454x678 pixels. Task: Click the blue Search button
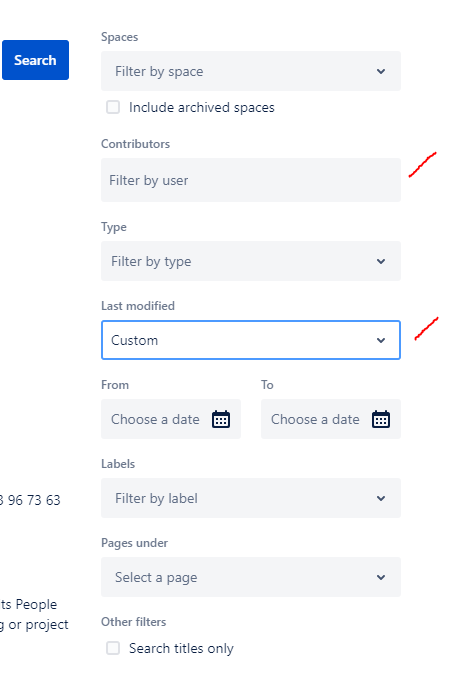pyautogui.click(x=35, y=60)
